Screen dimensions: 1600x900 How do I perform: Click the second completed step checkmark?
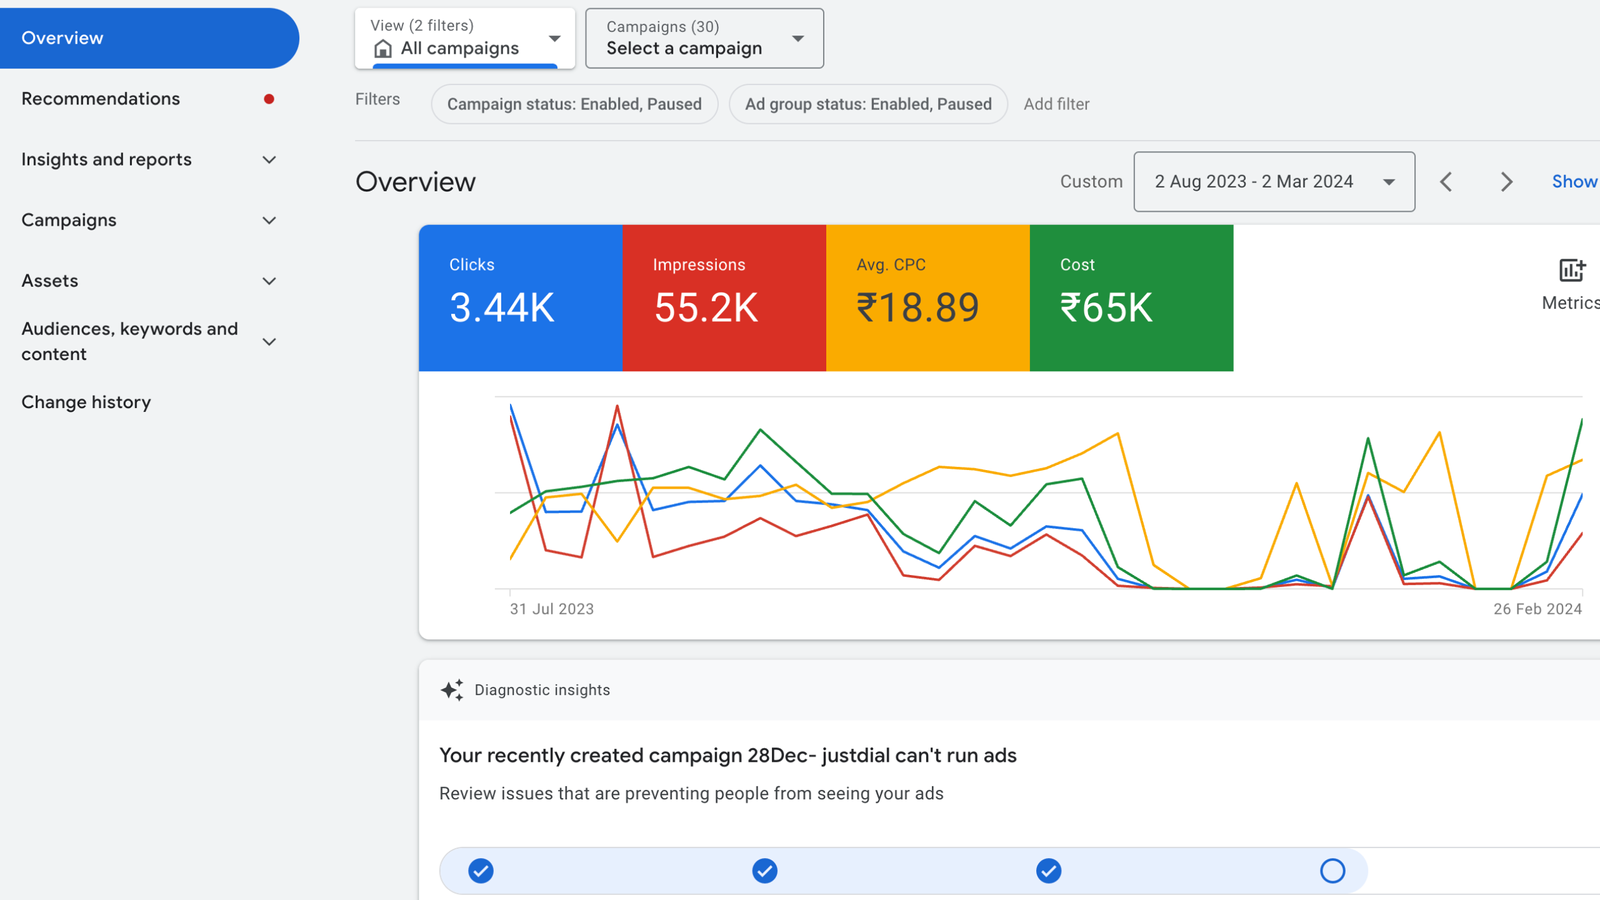coord(765,871)
